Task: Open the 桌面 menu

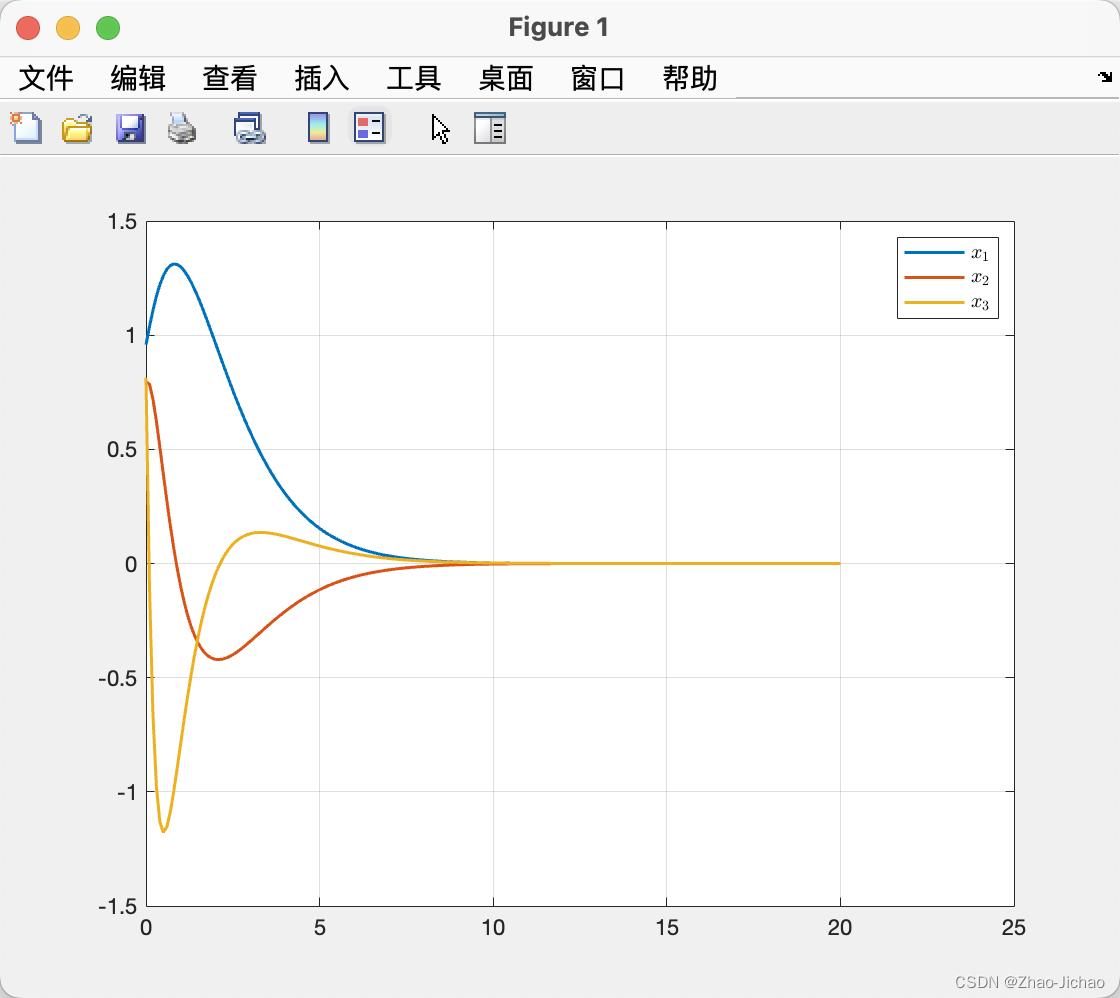Action: point(506,78)
